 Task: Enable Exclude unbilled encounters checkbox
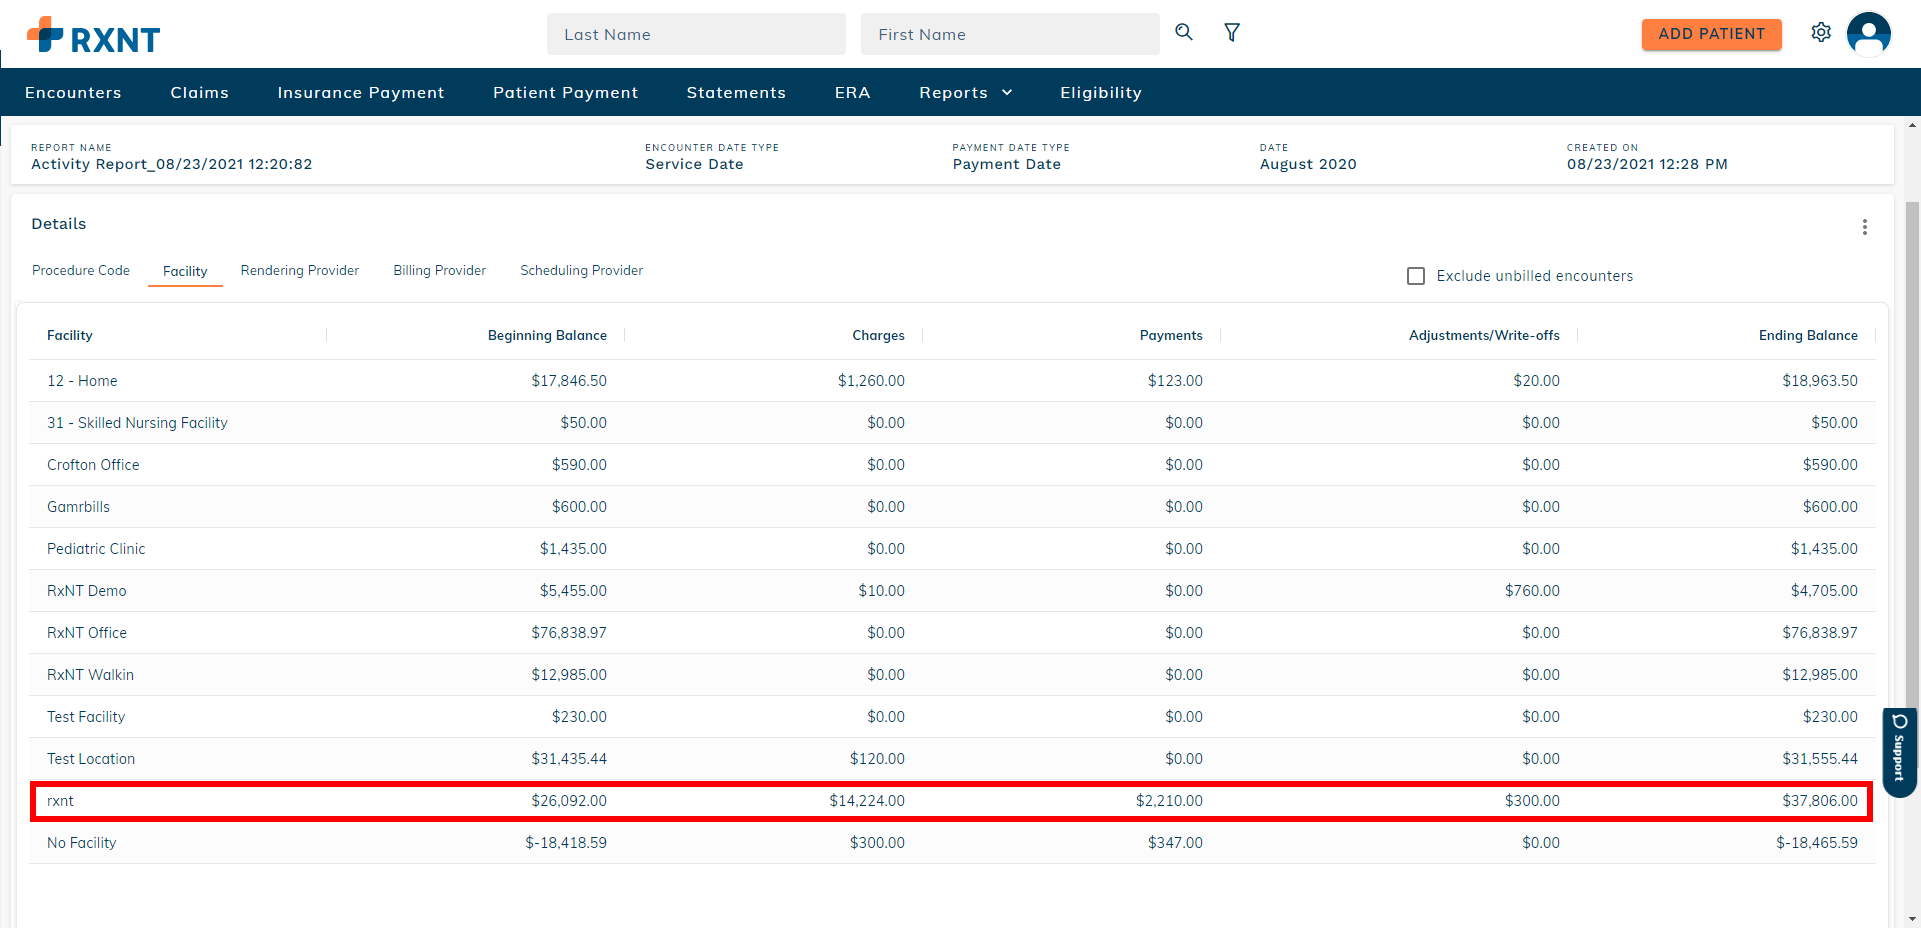(1416, 276)
